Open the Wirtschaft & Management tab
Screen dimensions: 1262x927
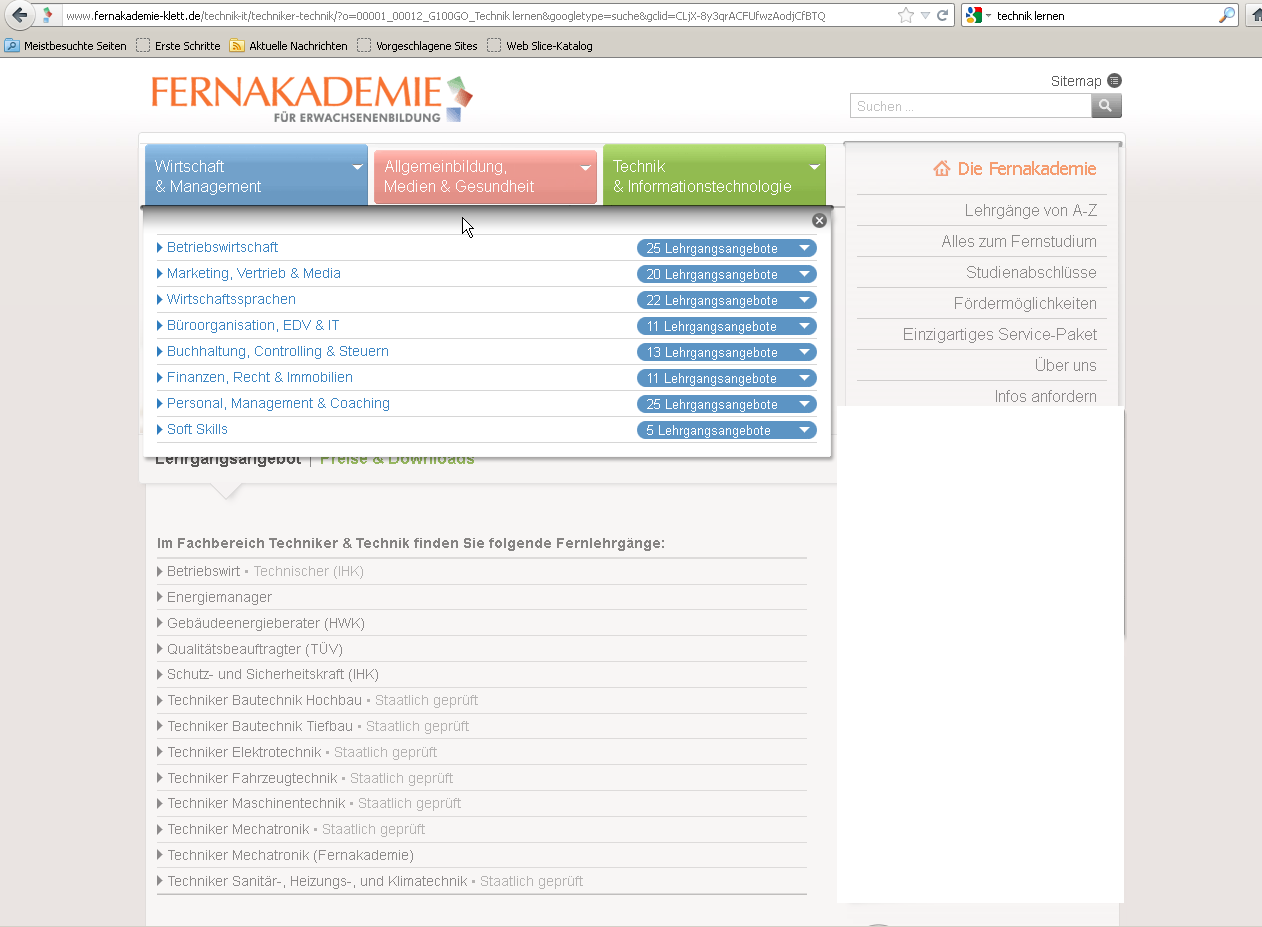click(x=256, y=176)
